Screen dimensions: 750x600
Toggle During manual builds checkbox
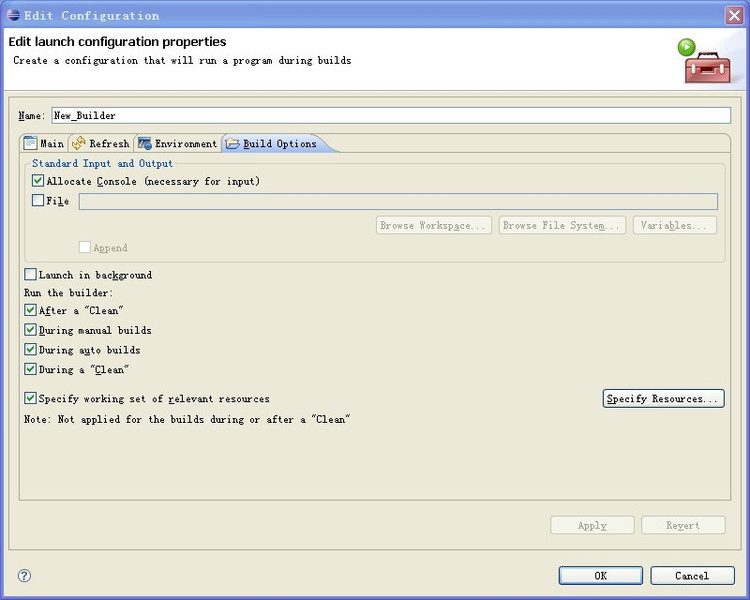point(30,330)
